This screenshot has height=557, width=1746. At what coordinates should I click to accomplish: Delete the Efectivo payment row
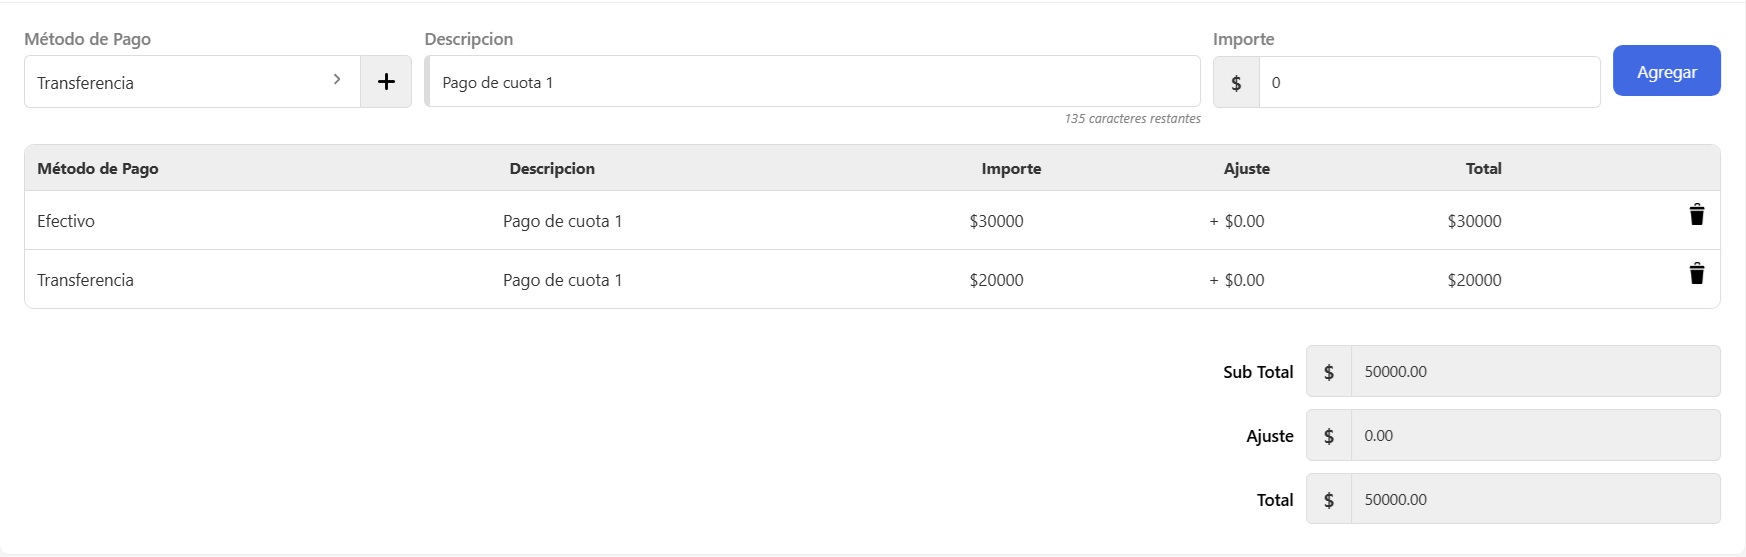click(x=1696, y=215)
